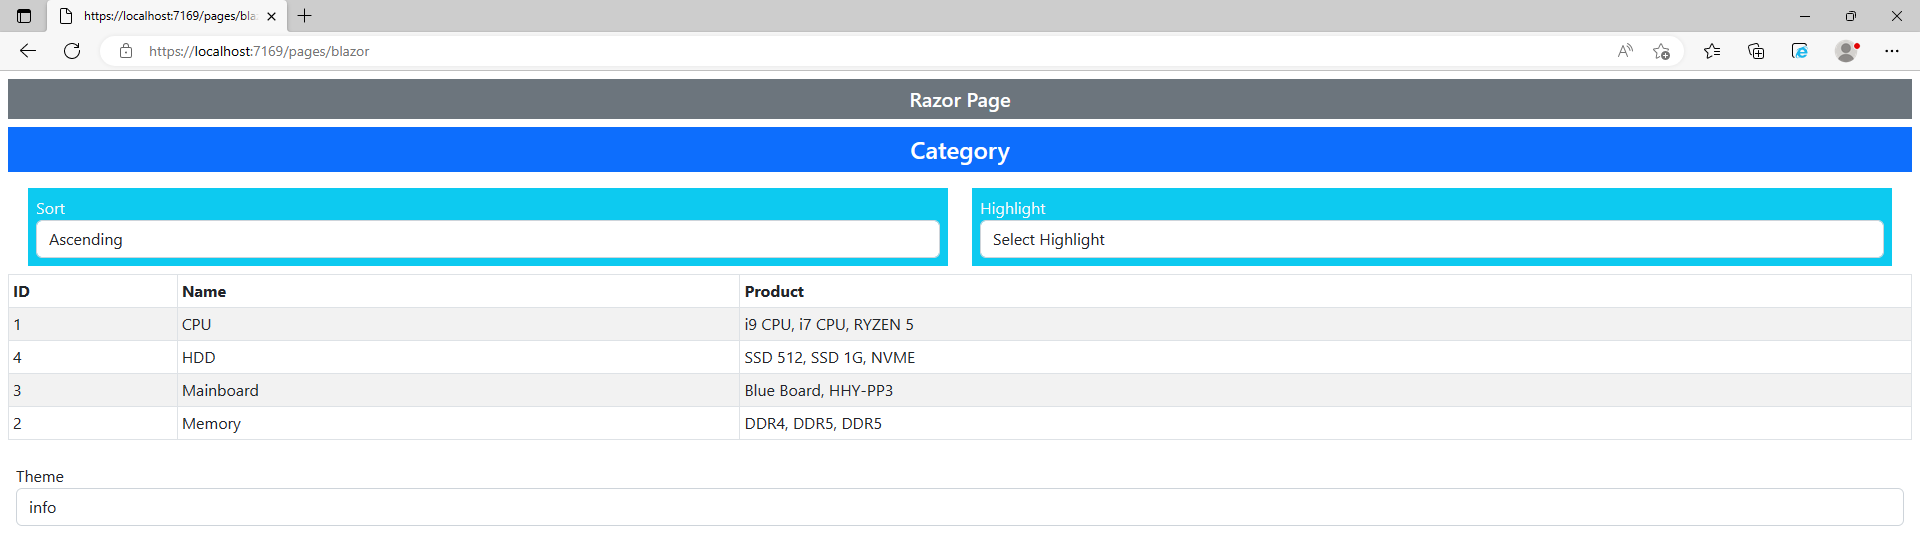Open the Internet Explorer mode icon
1920x555 pixels.
[x=1800, y=51]
